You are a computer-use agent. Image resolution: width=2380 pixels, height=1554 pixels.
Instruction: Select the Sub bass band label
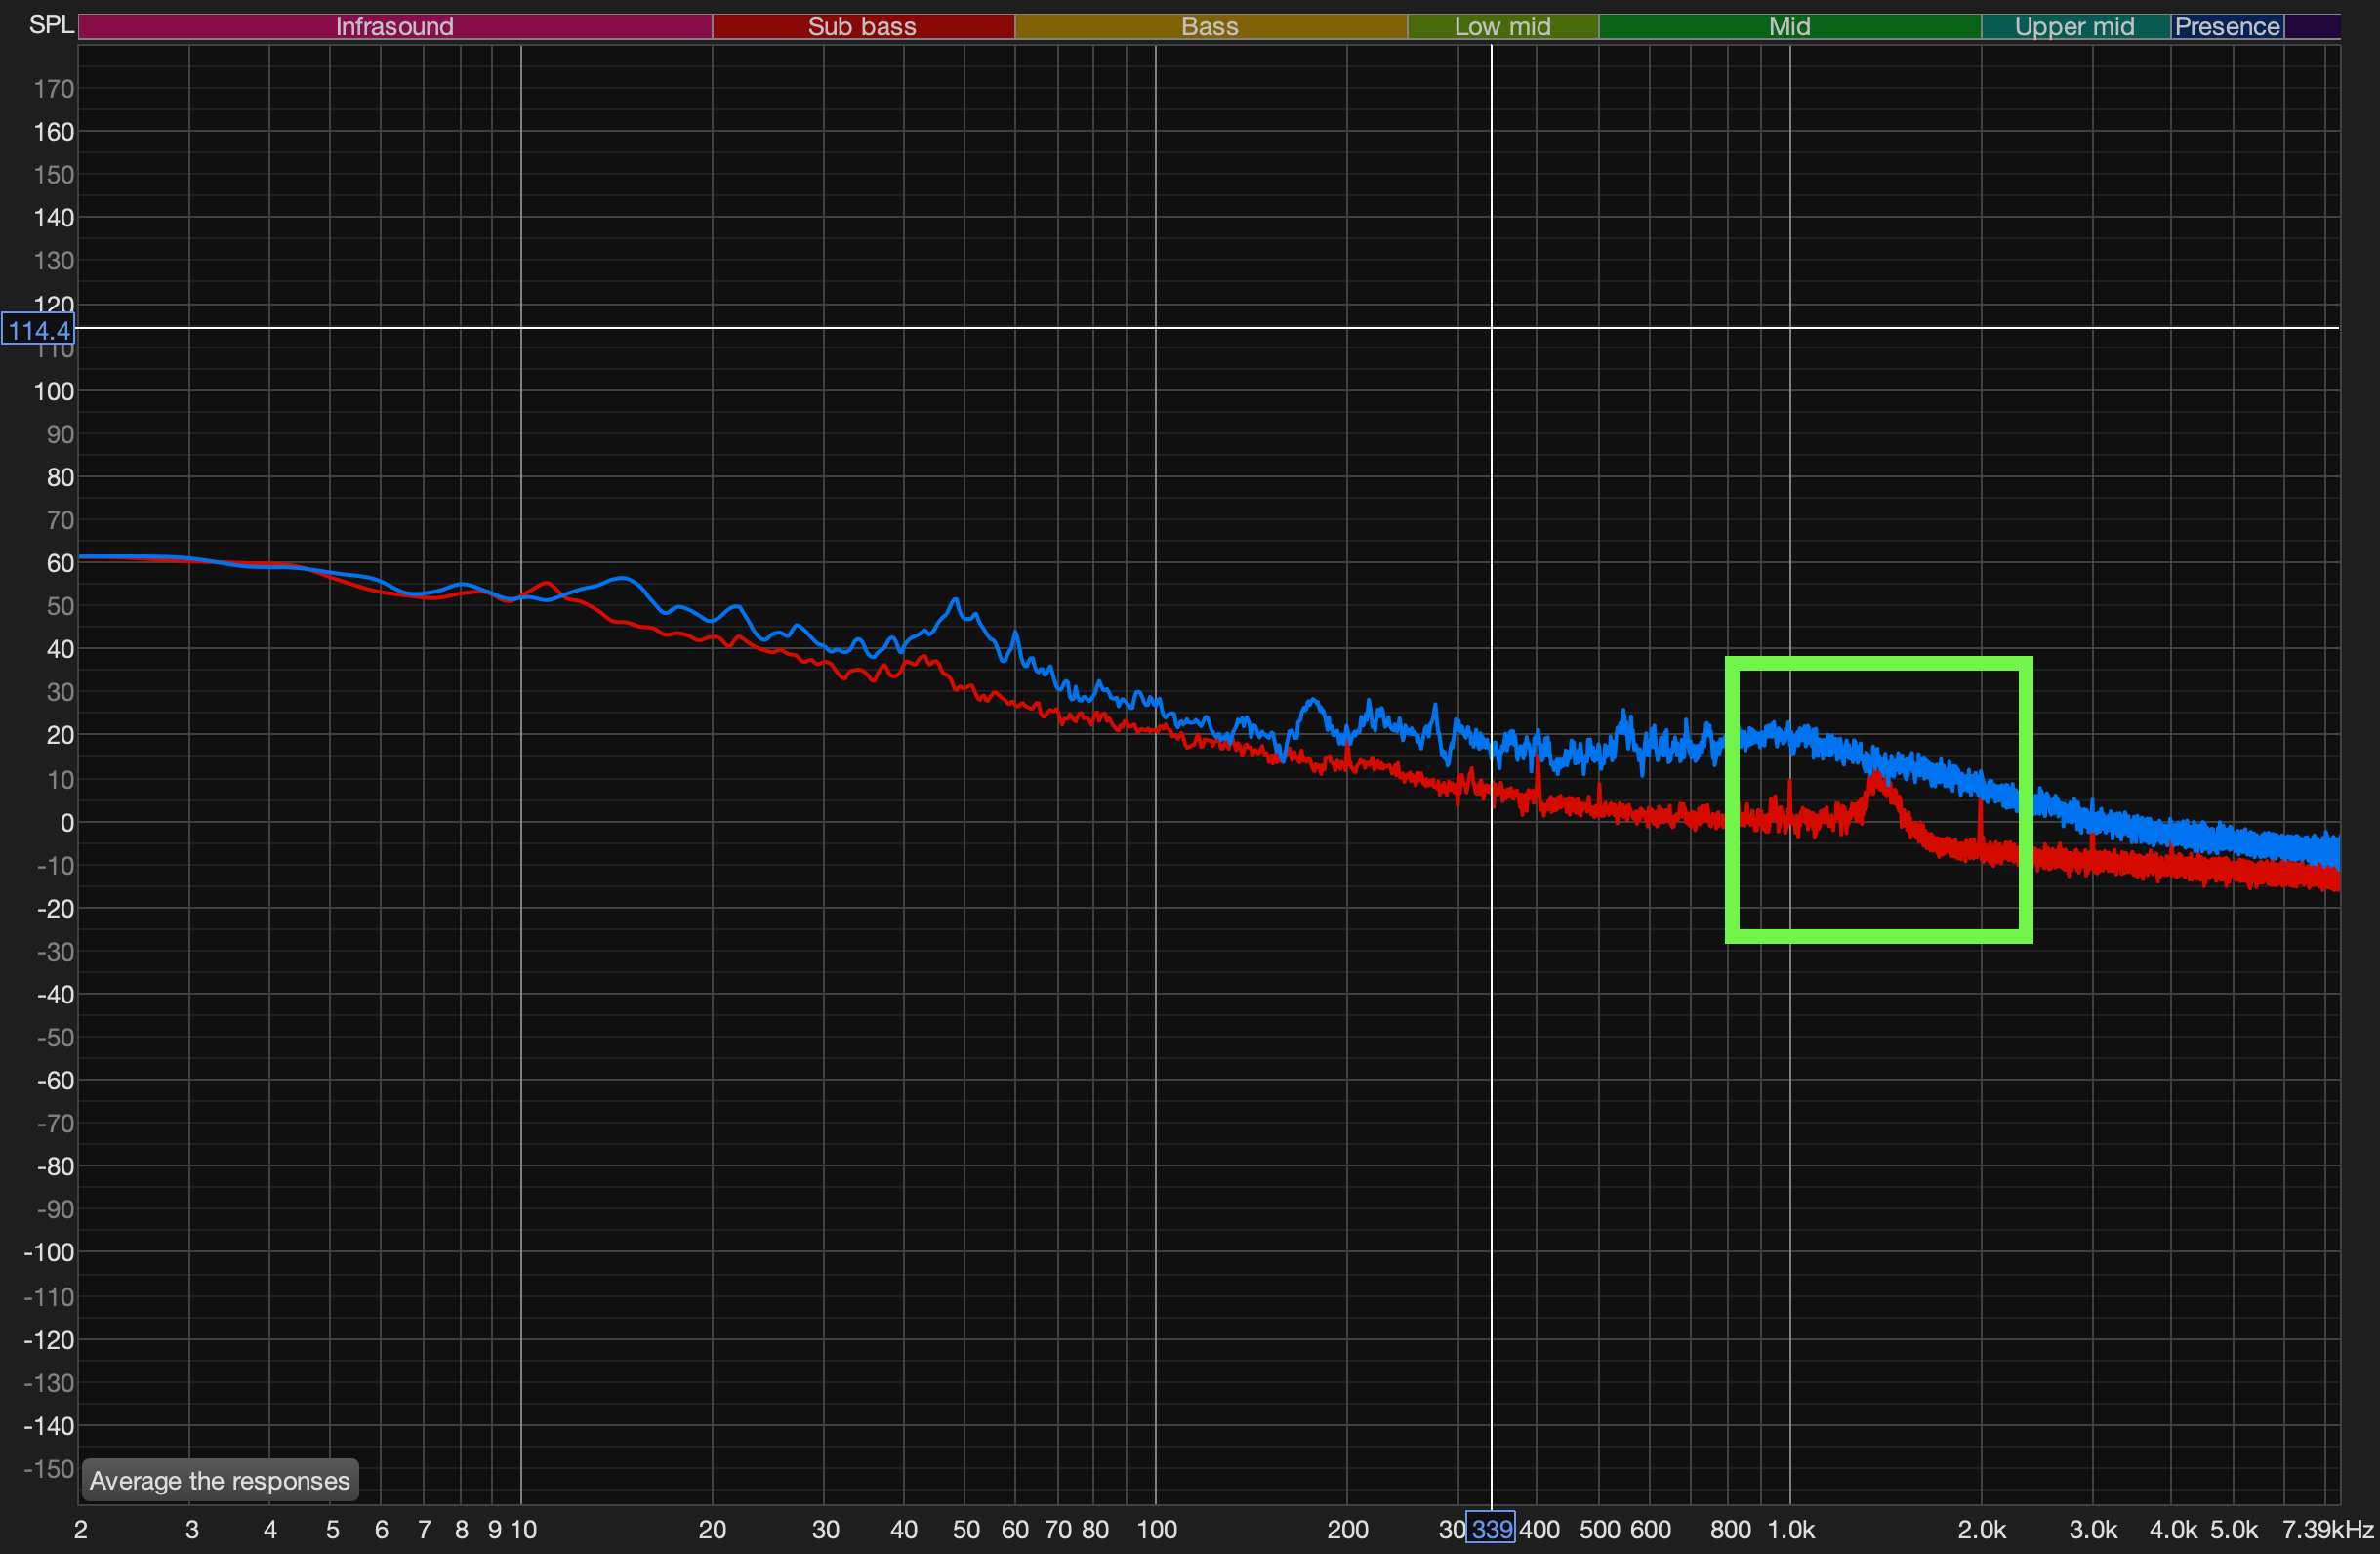[x=862, y=26]
